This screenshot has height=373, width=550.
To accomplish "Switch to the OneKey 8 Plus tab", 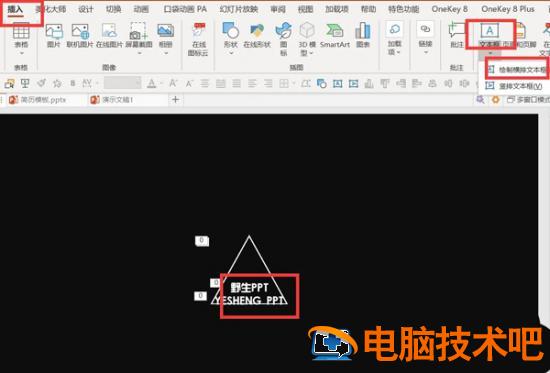I will [x=508, y=9].
